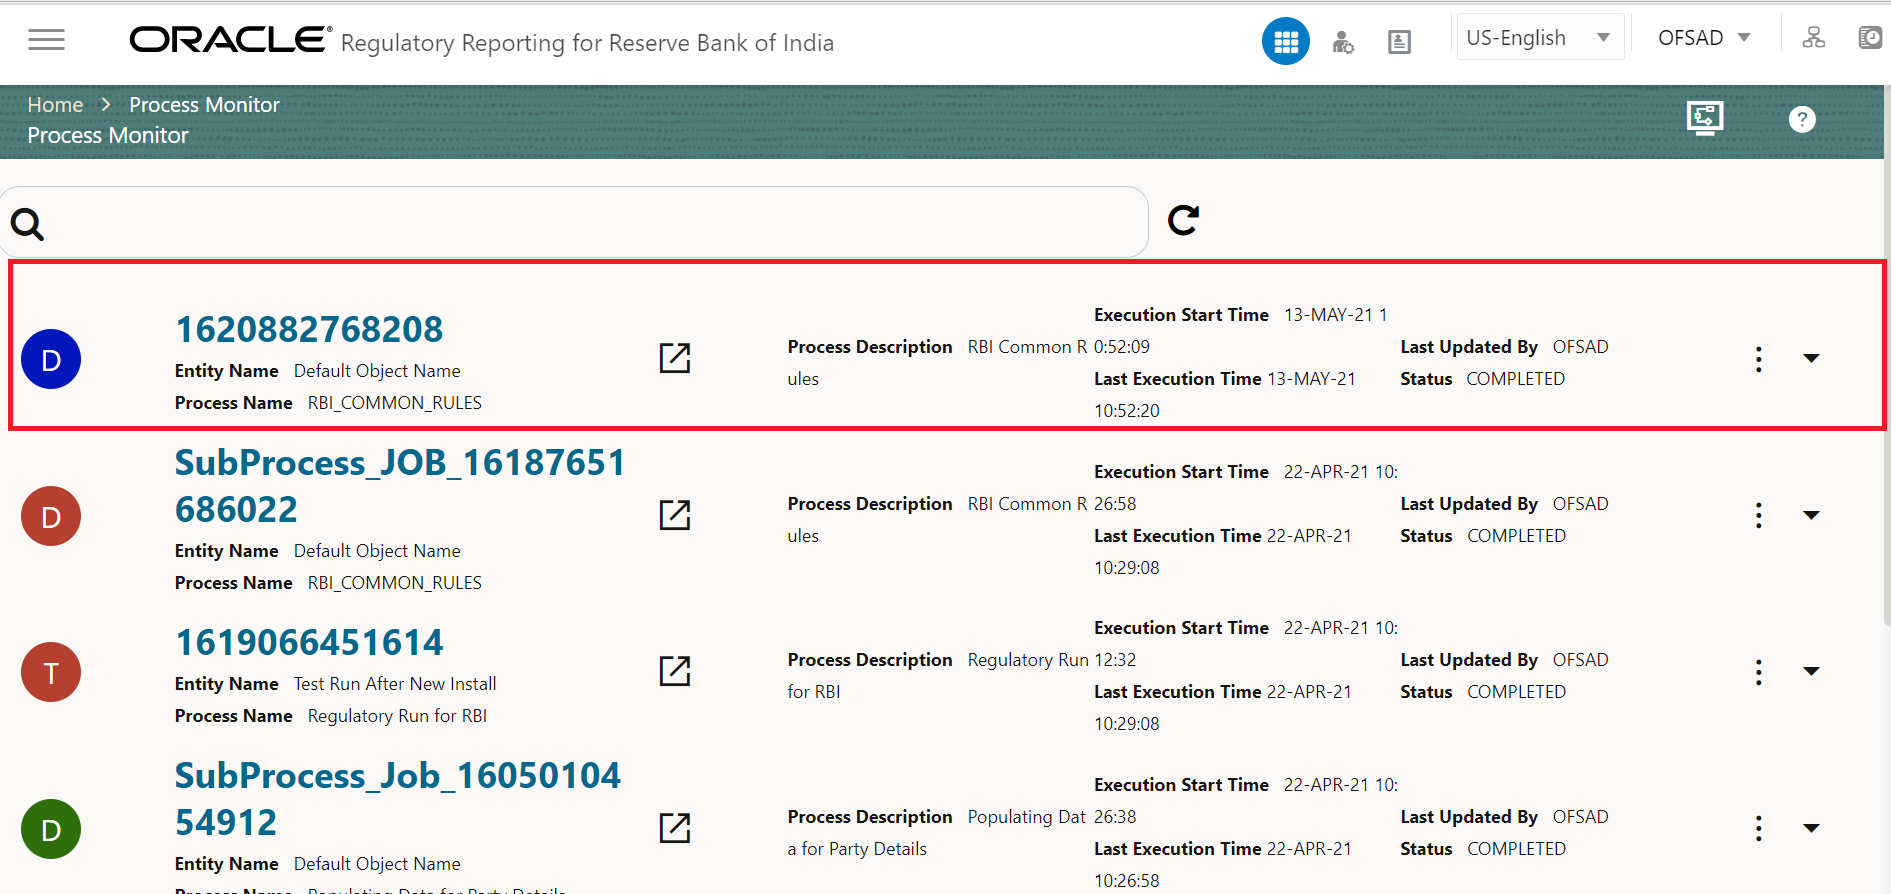Open external view icon for 1620882768208
1891x894 pixels.
(x=675, y=358)
